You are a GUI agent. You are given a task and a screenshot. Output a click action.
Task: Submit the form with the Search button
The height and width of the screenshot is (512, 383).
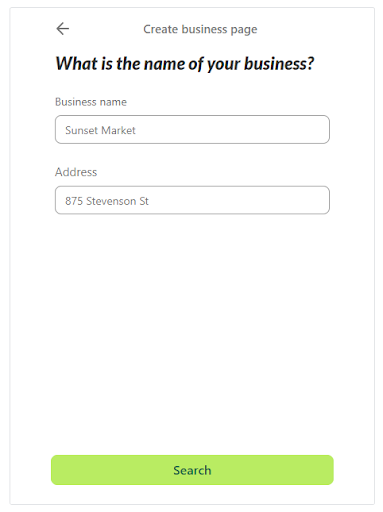click(192, 470)
